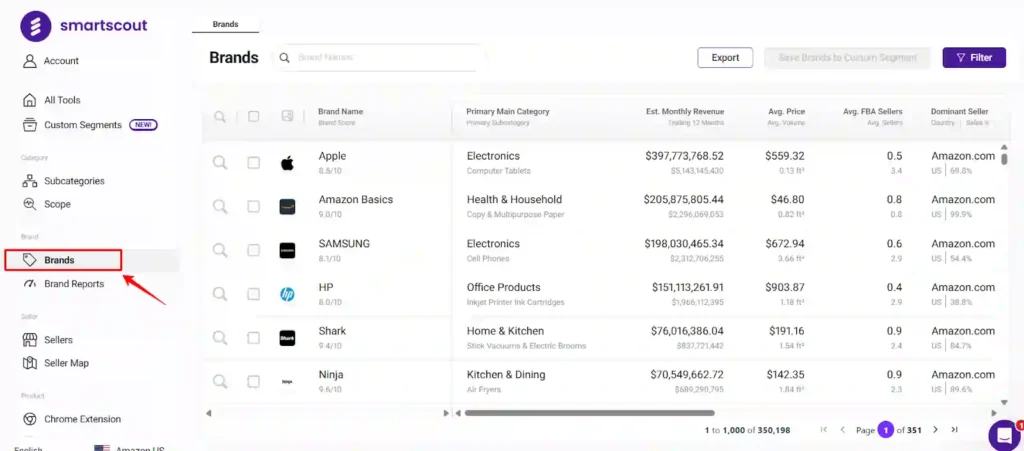Image resolution: width=1024 pixels, height=451 pixels.
Task: Sort by Dominant Seller column header
Action: pyautogui.click(x=959, y=112)
